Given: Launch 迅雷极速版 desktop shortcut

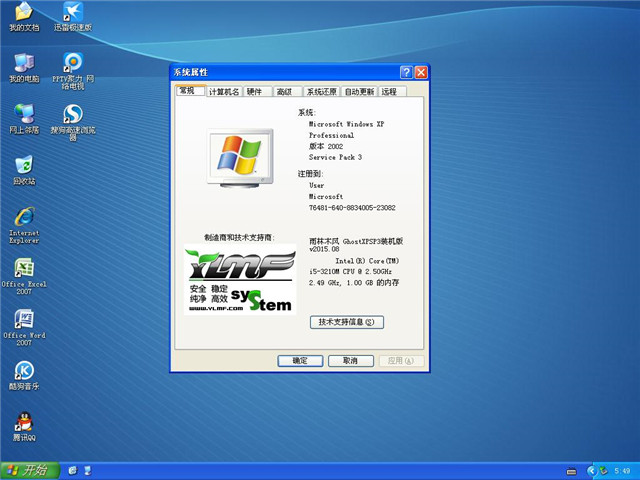Looking at the screenshot, I should point(73,16).
